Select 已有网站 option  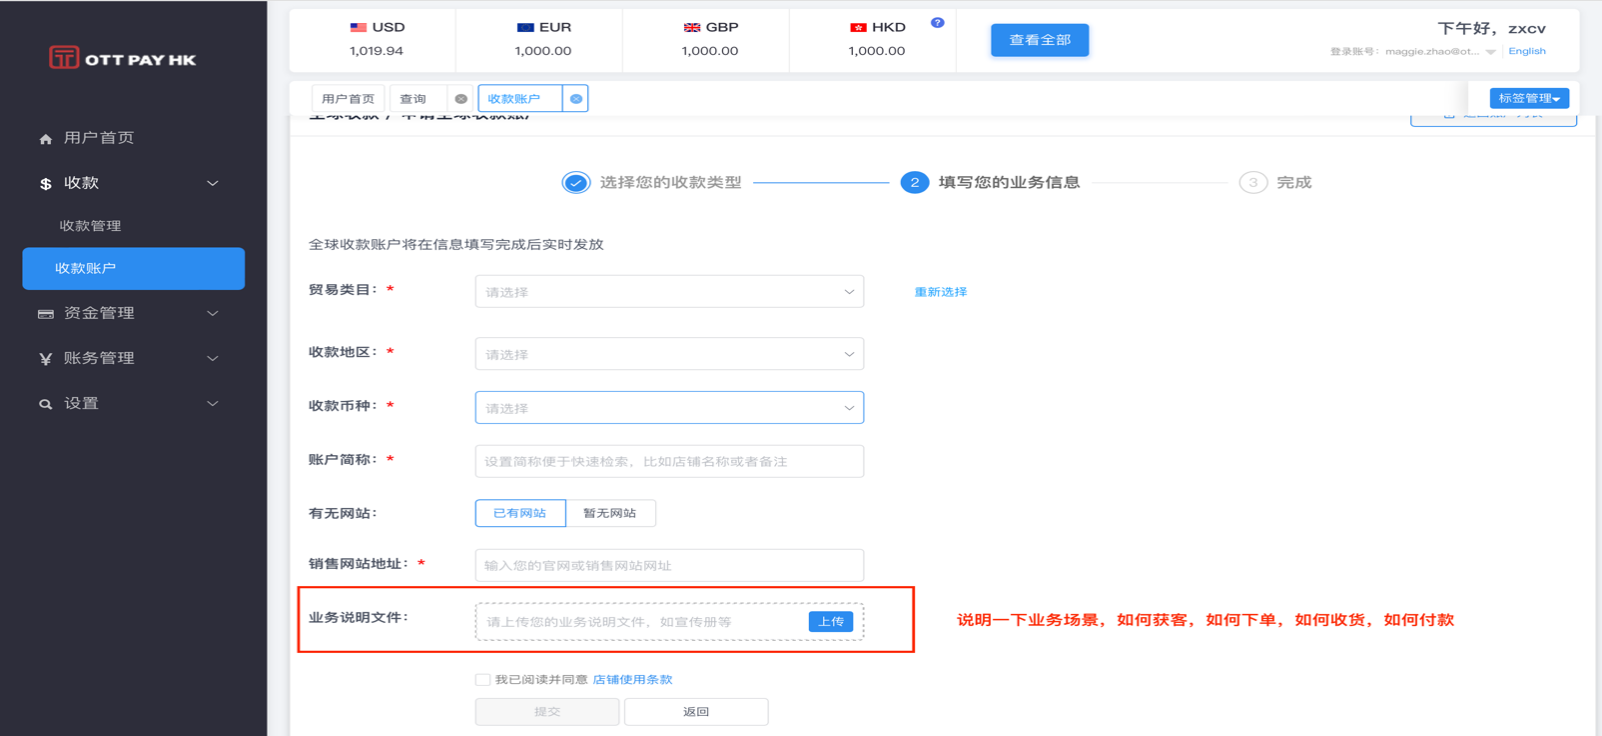(x=520, y=513)
